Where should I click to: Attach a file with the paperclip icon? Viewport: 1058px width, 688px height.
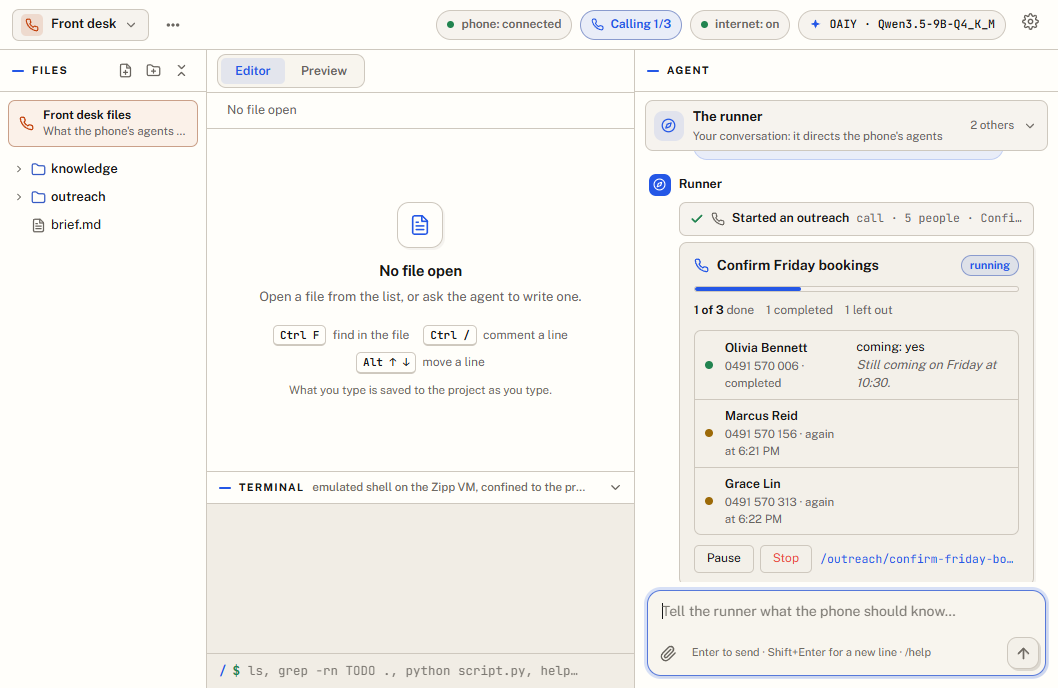[x=668, y=653]
